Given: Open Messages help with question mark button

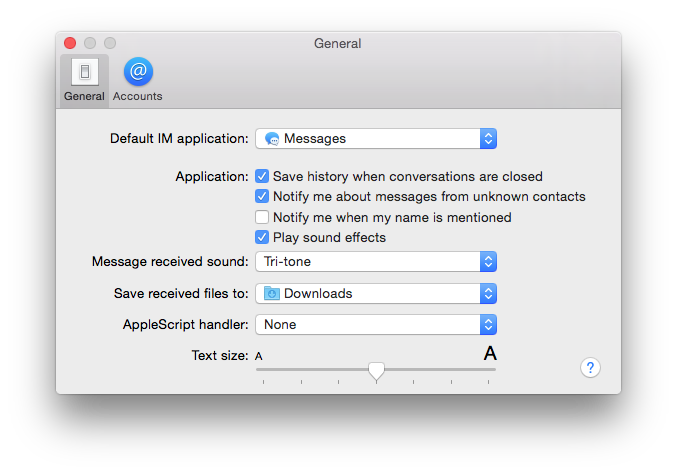Looking at the screenshot, I should tap(590, 367).
